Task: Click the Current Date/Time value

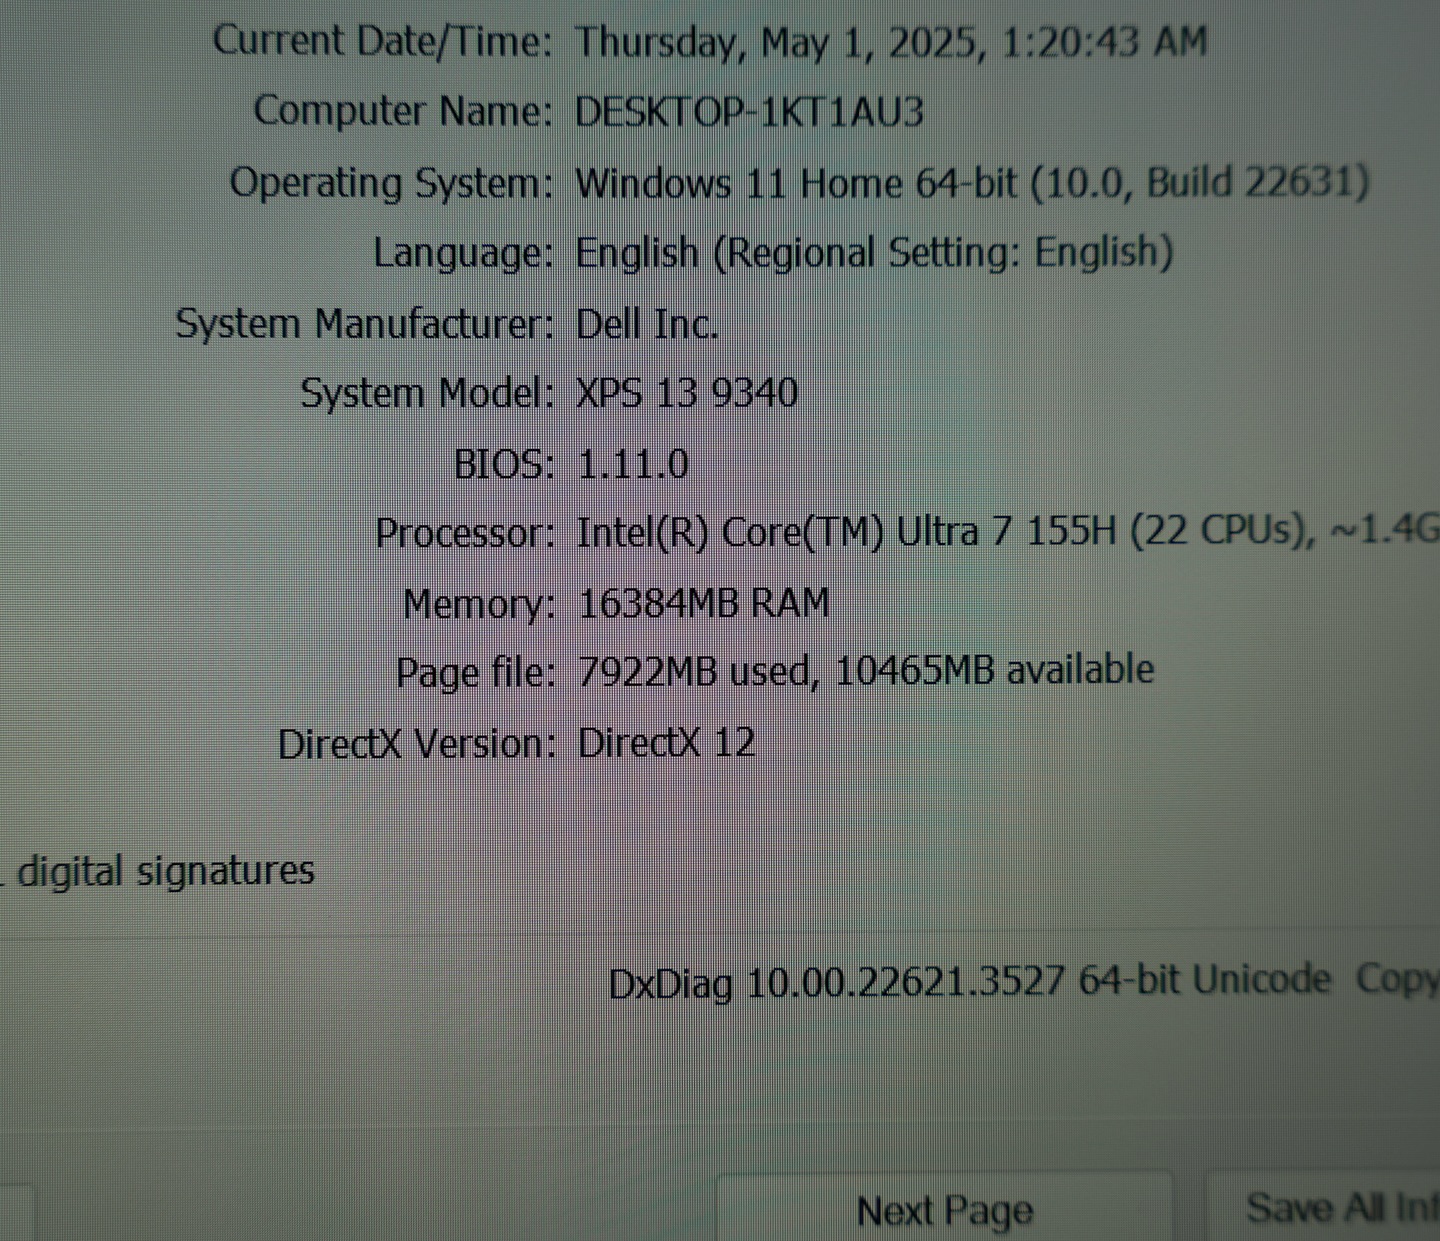Action: click(x=890, y=42)
